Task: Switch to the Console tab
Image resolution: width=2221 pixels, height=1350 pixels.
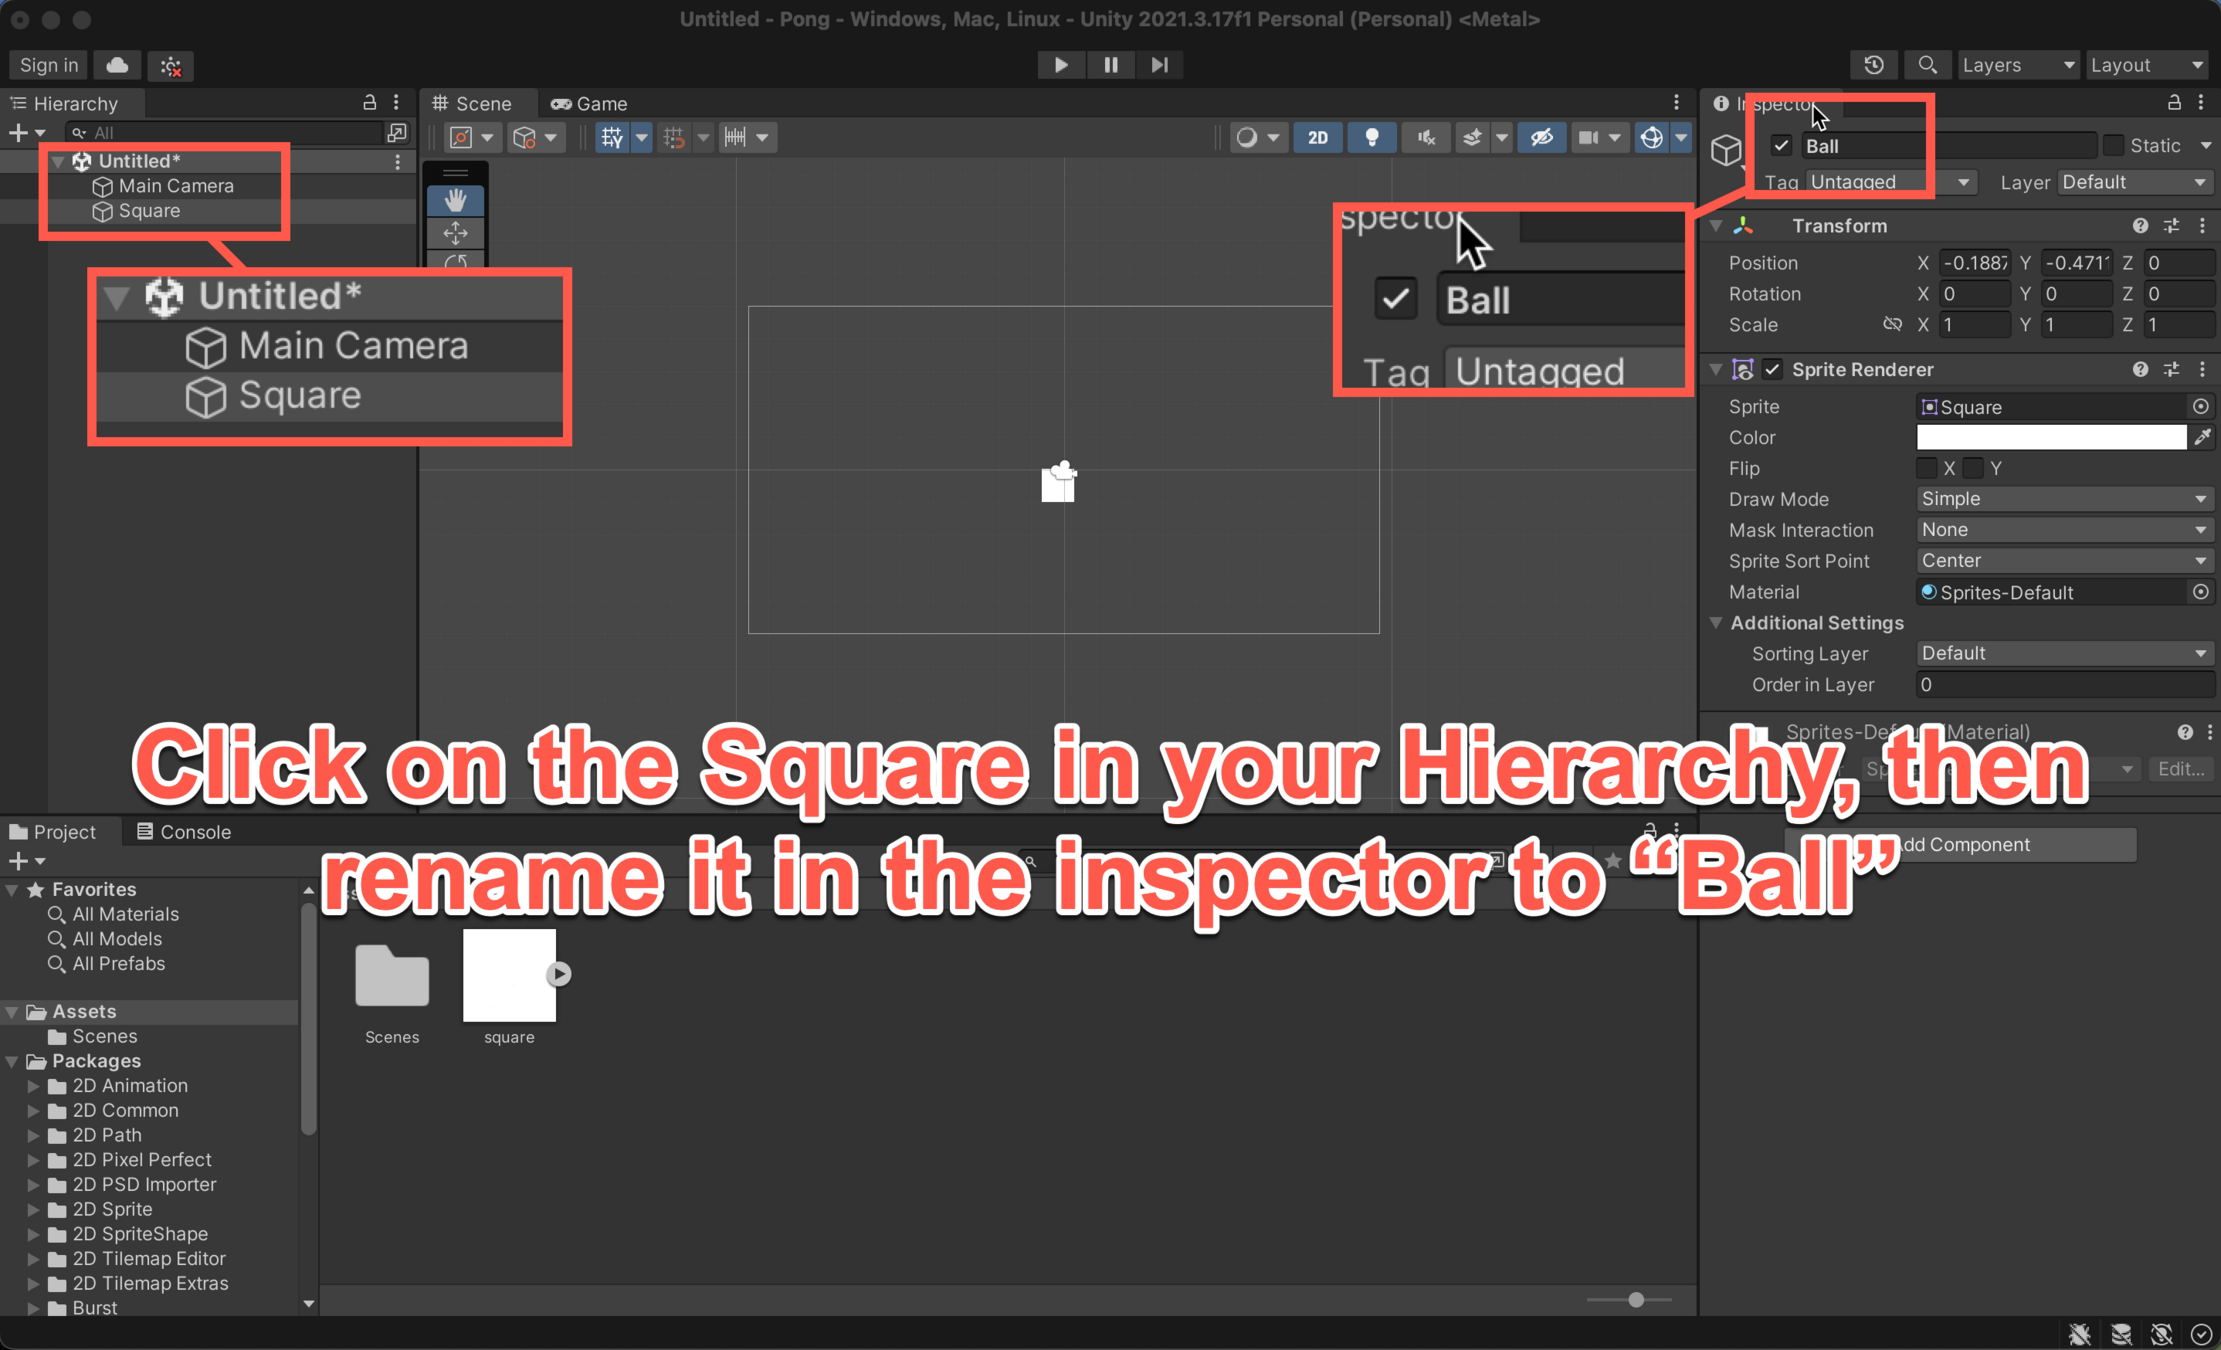Action: [184, 832]
